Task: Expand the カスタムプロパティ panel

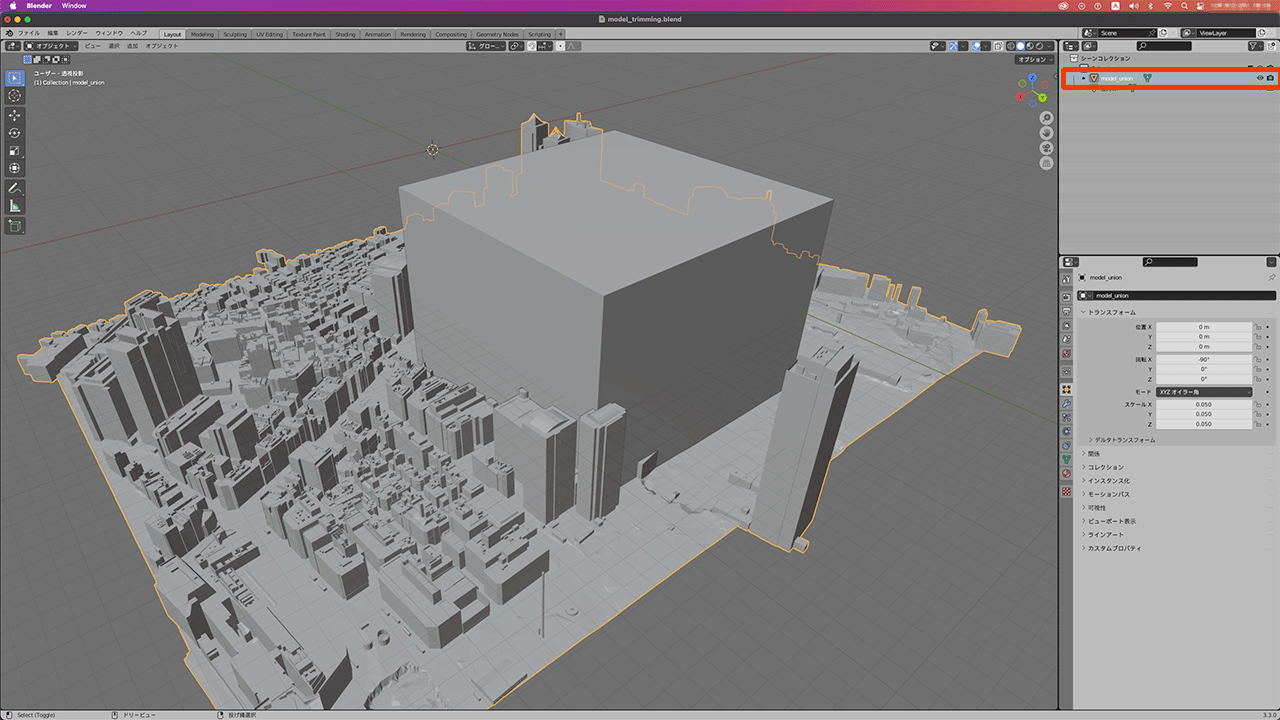Action: point(1110,548)
